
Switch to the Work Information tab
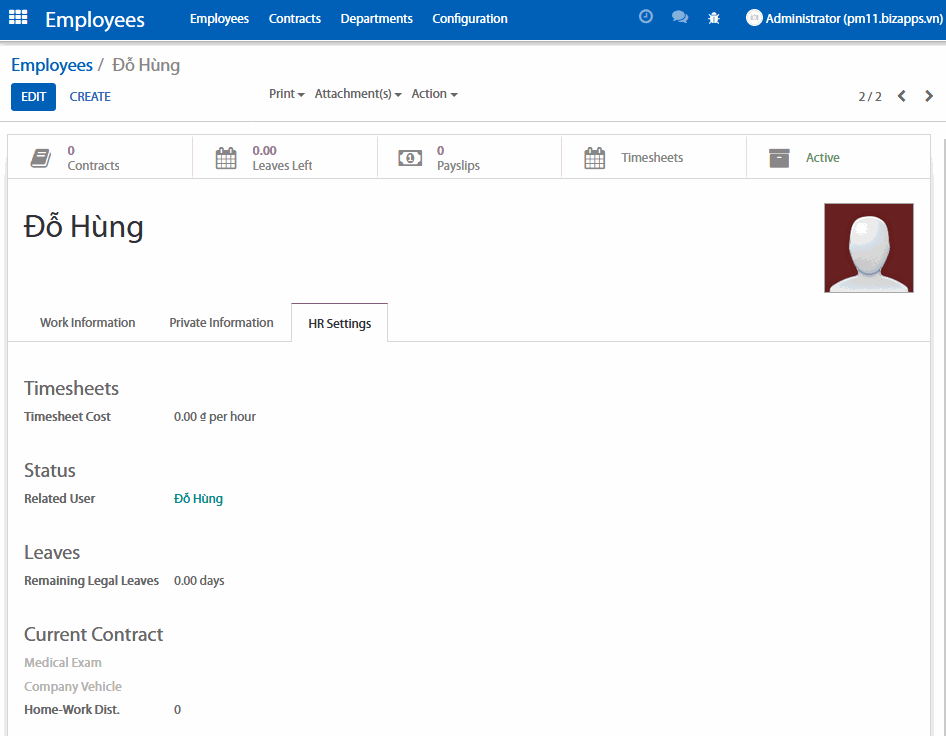(87, 323)
